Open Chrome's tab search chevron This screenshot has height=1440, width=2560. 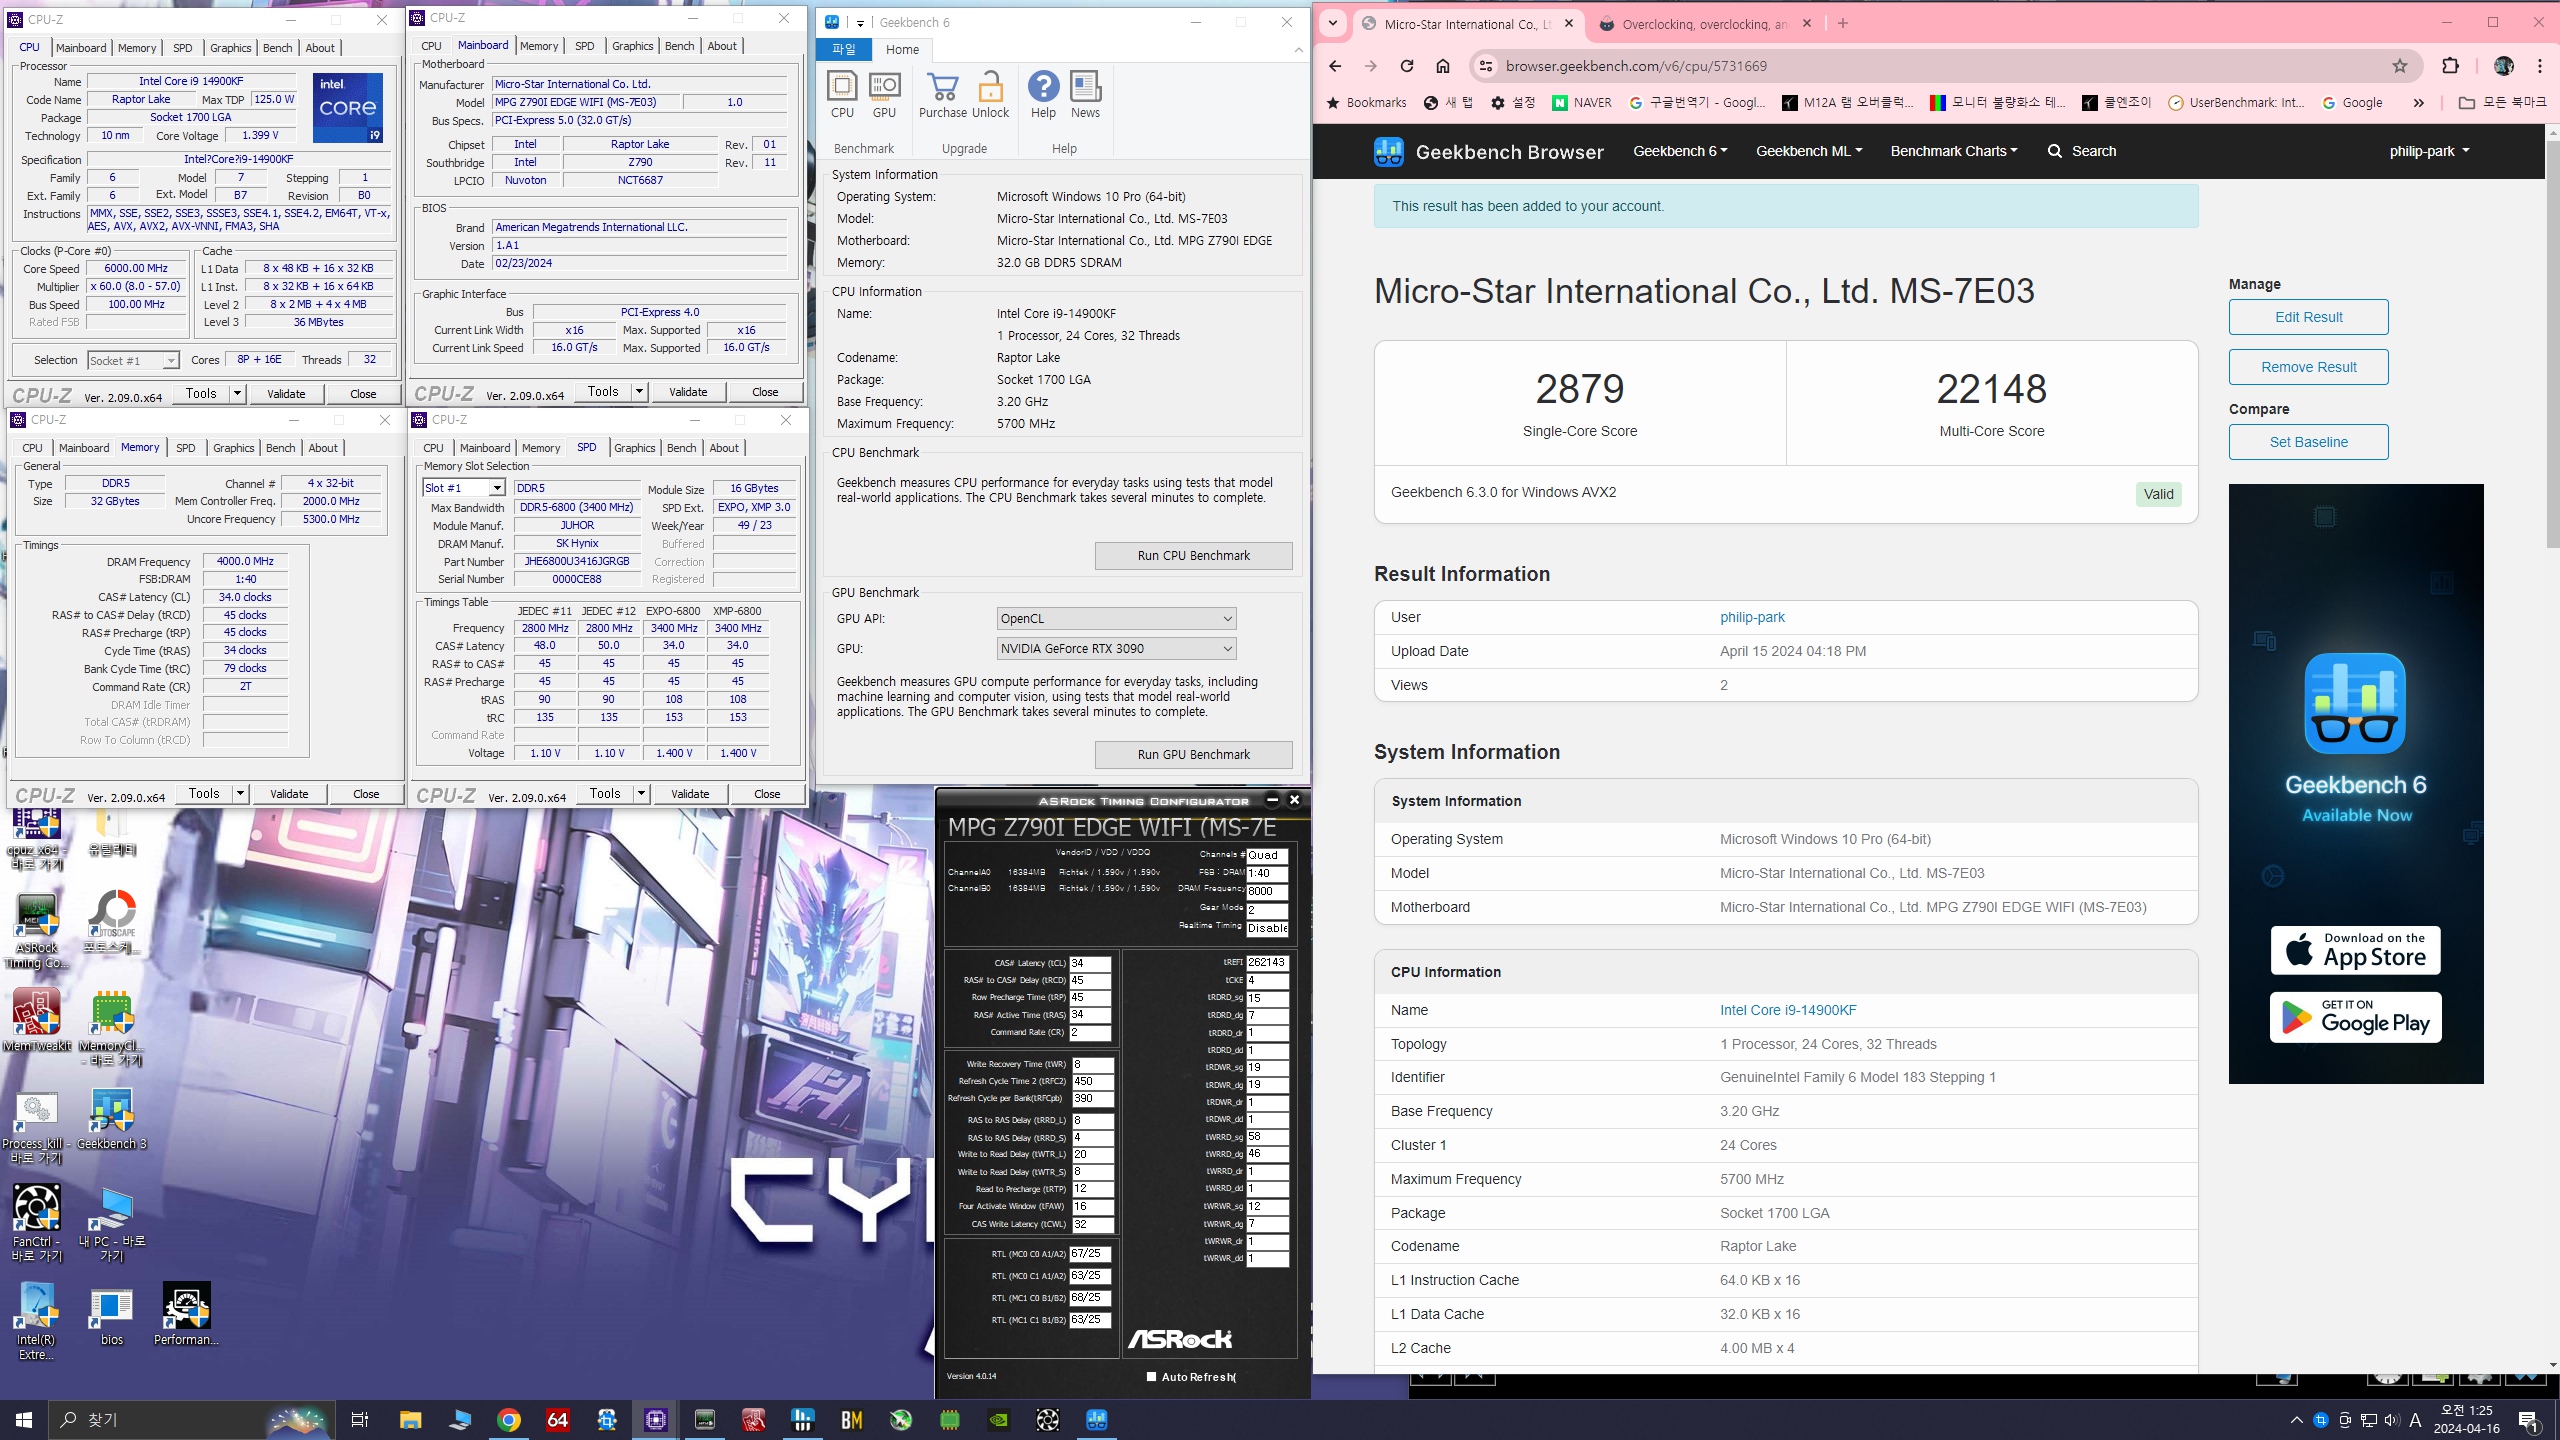pos(1333,23)
